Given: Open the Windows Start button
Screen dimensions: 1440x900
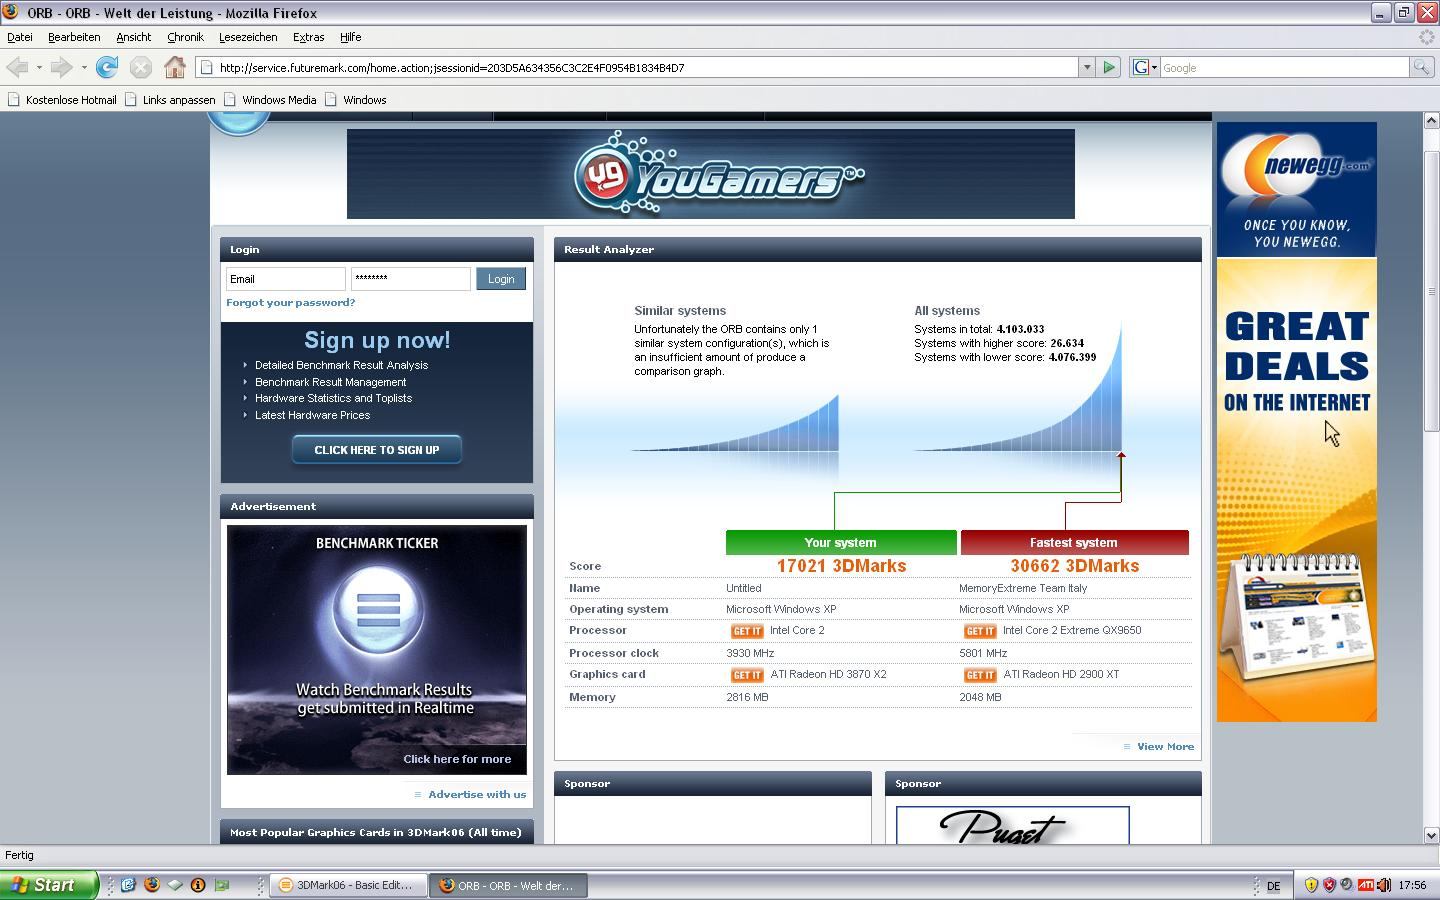Looking at the screenshot, I should tap(49, 885).
